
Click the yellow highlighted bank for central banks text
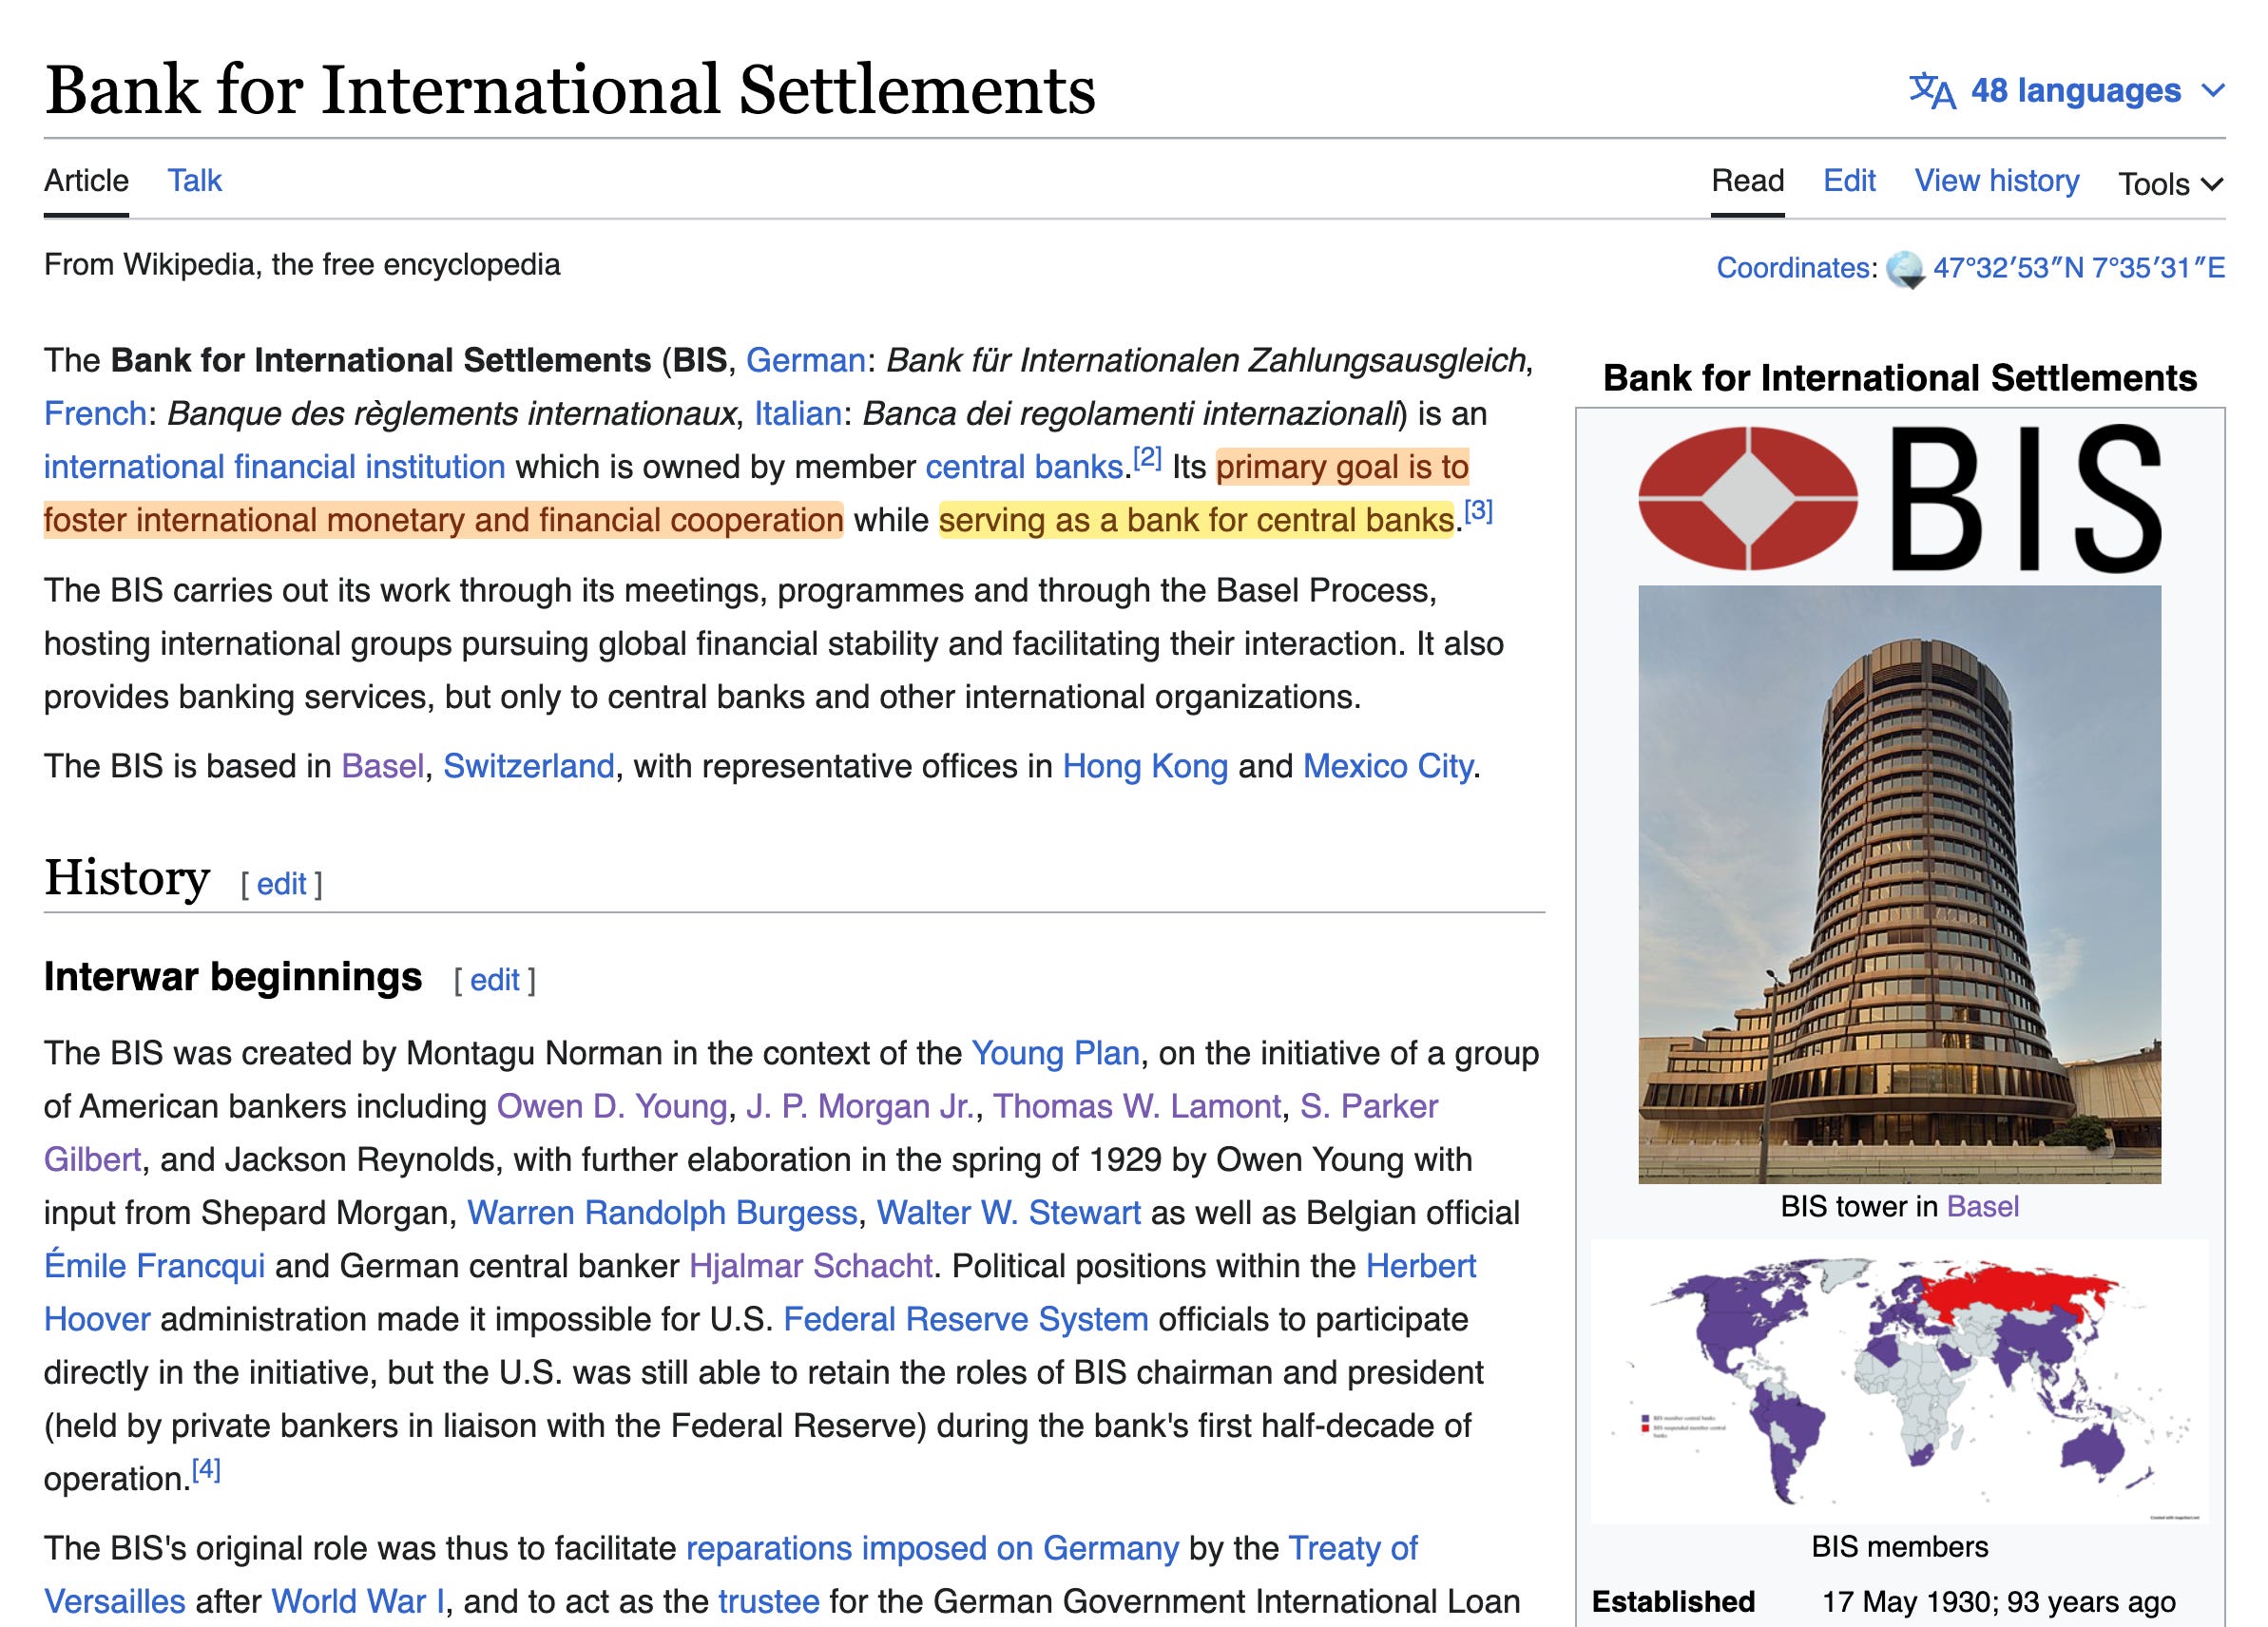(x=1196, y=520)
